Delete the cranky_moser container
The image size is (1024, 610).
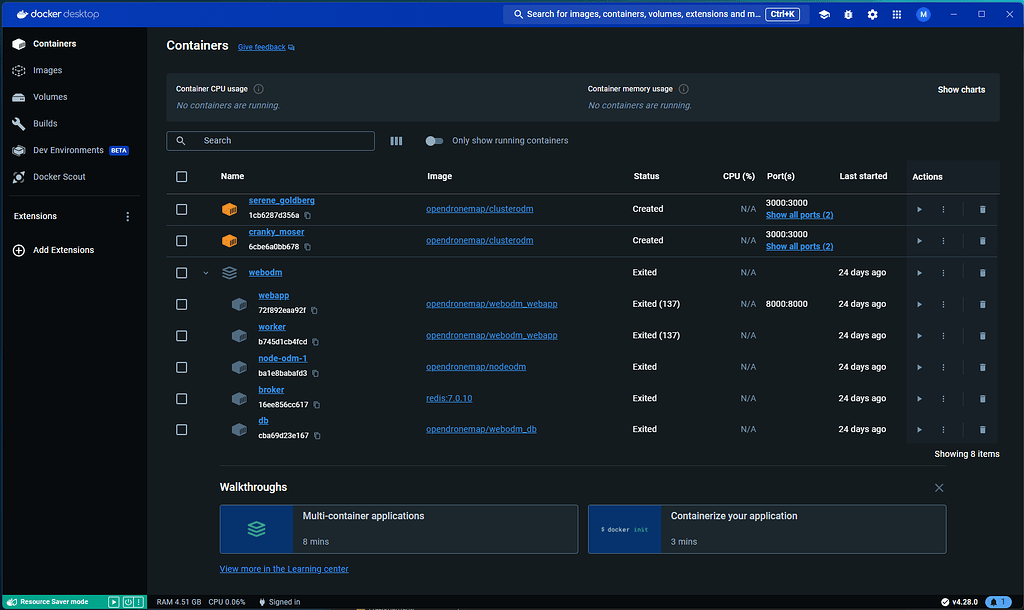click(x=982, y=240)
